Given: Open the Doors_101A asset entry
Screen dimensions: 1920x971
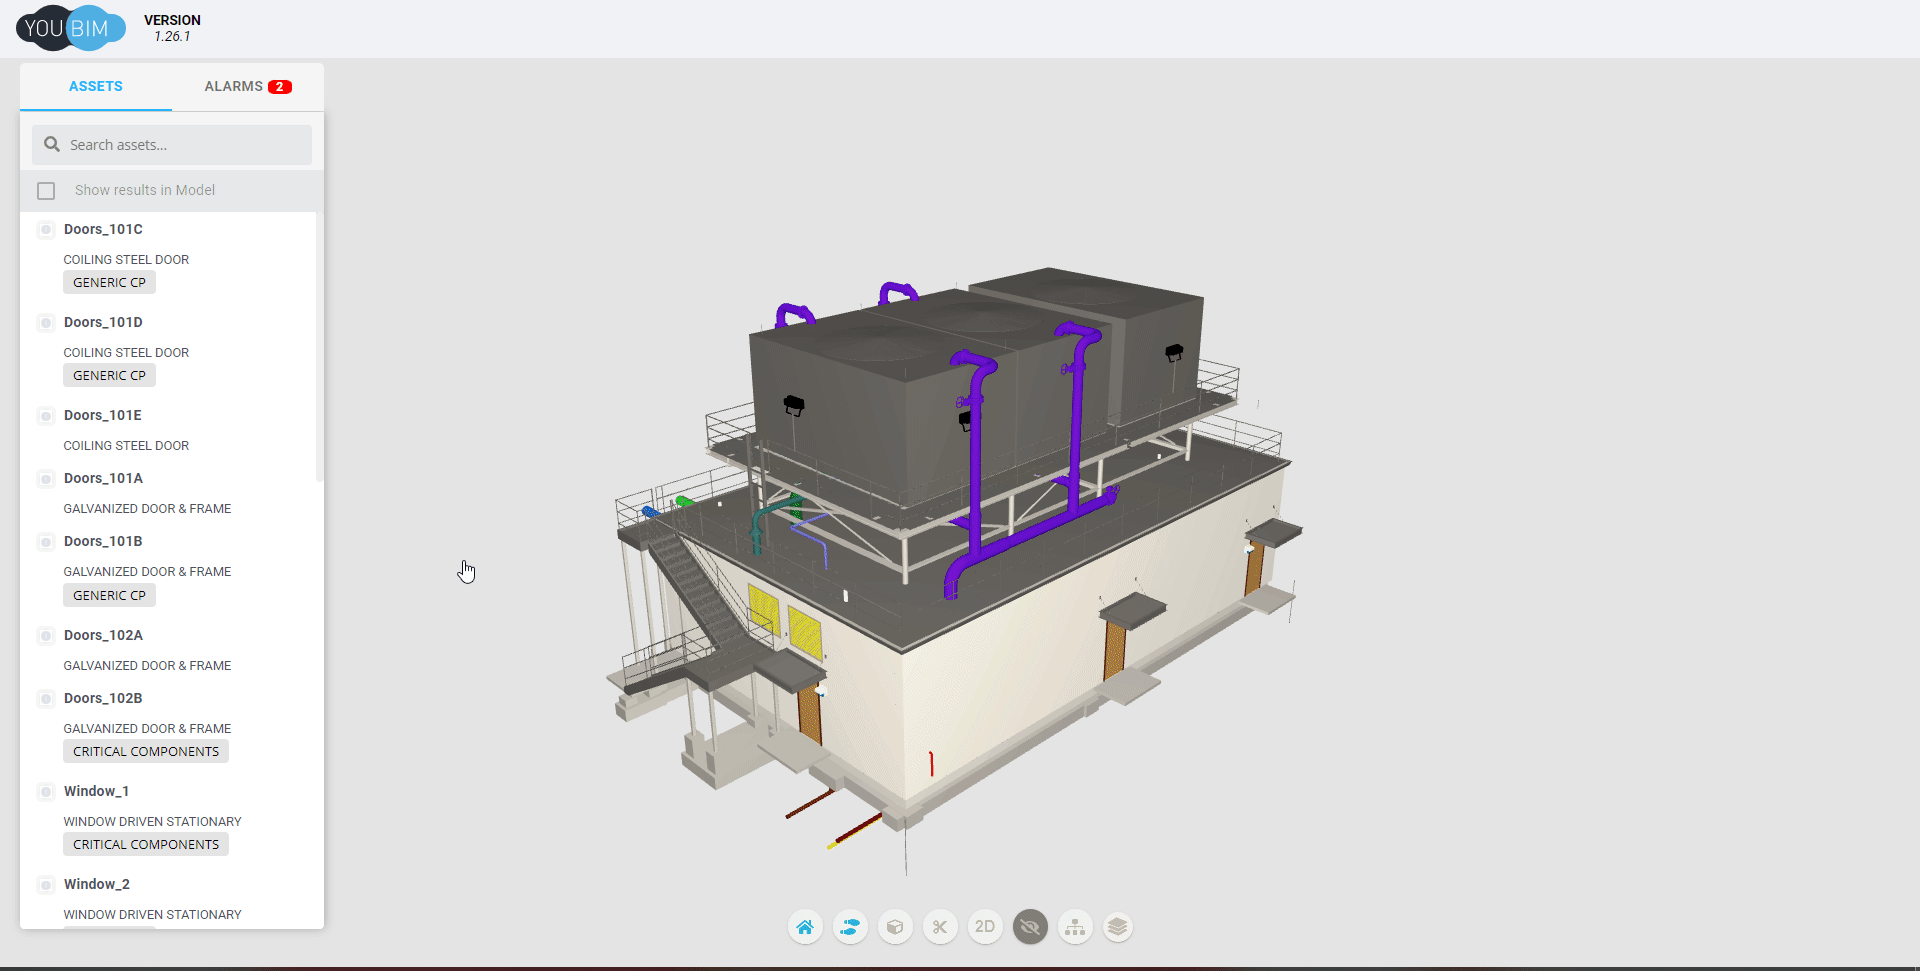Looking at the screenshot, I should point(103,479).
